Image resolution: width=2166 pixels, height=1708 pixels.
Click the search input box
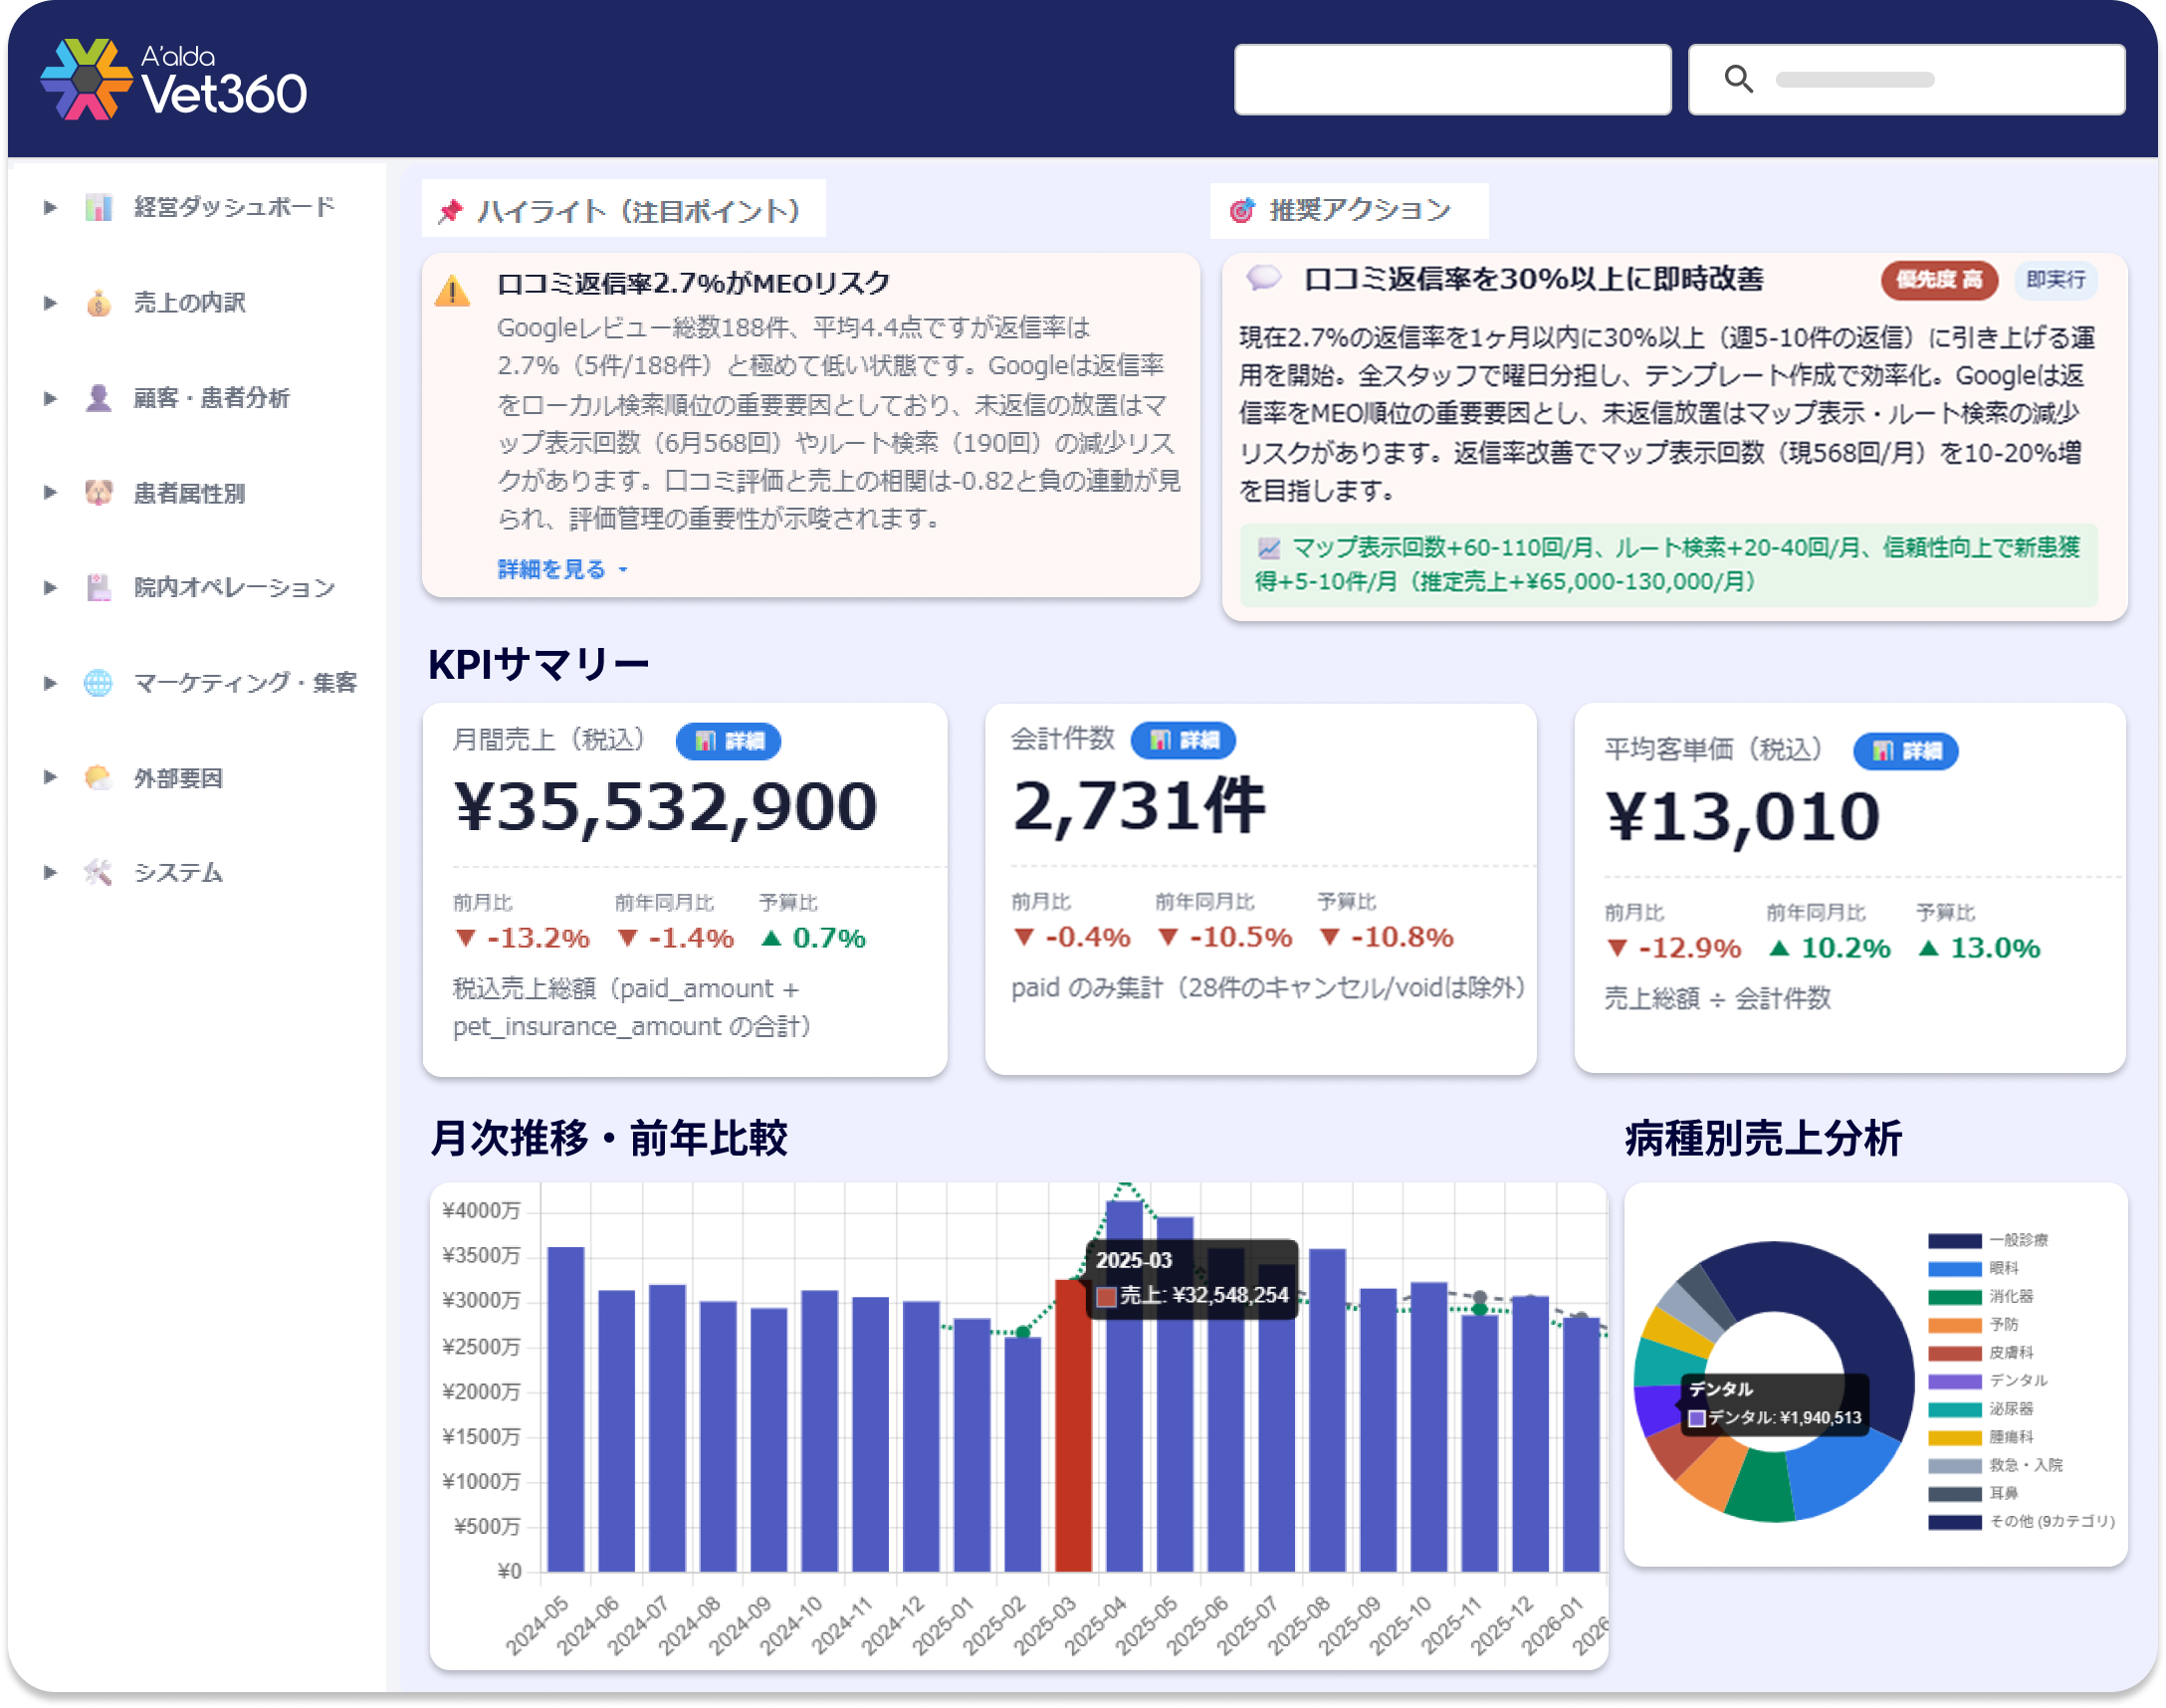point(1906,79)
